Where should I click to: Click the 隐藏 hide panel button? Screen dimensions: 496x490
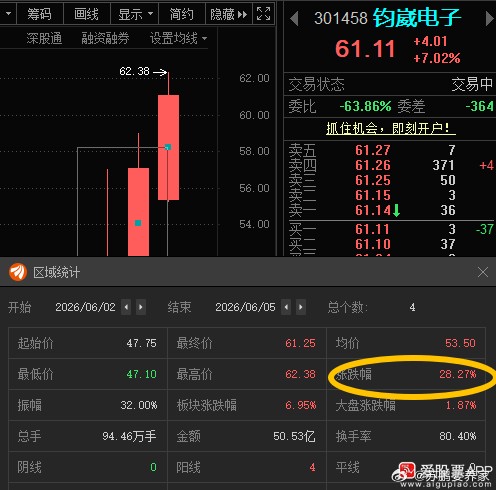click(x=229, y=14)
